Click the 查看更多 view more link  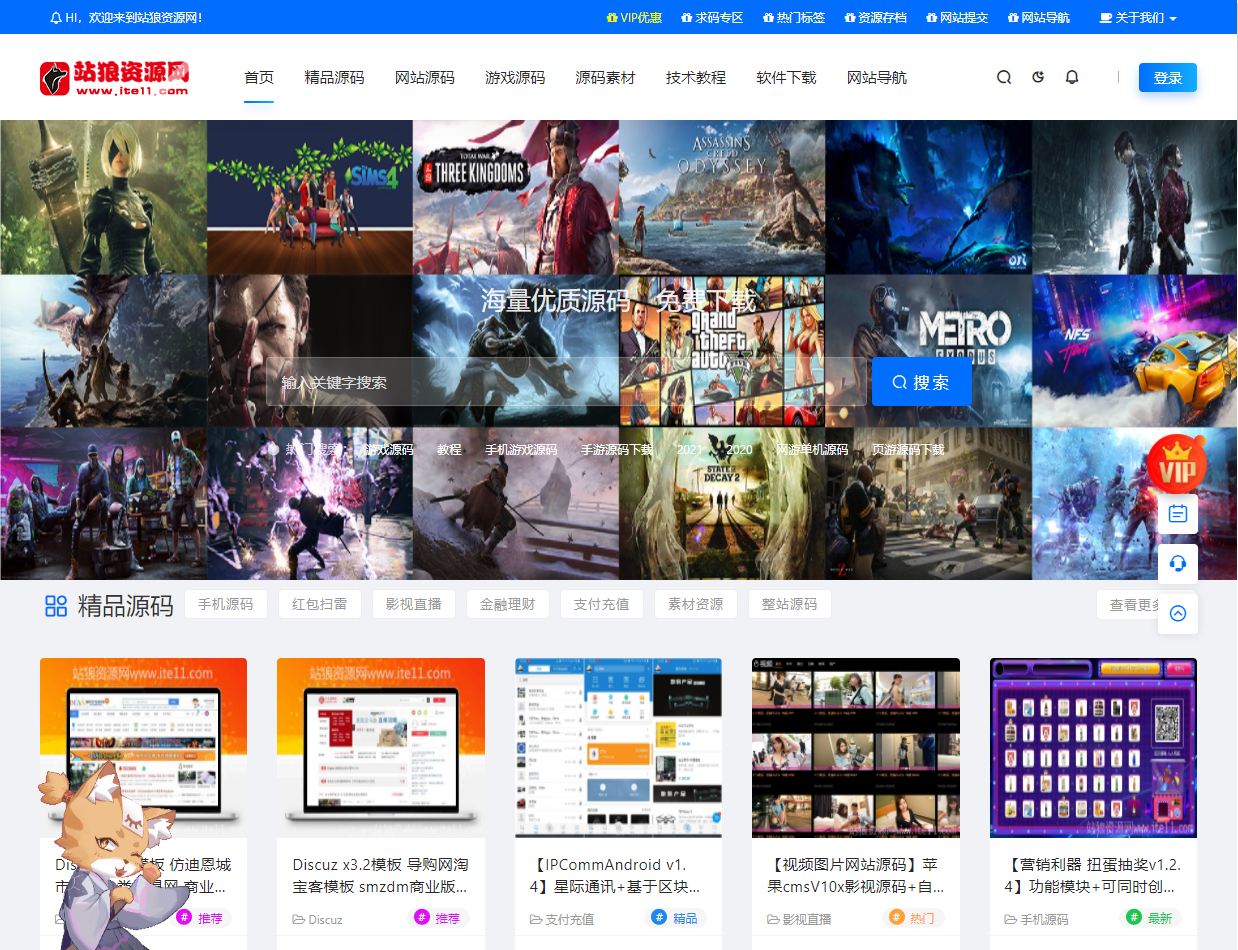[1130, 605]
